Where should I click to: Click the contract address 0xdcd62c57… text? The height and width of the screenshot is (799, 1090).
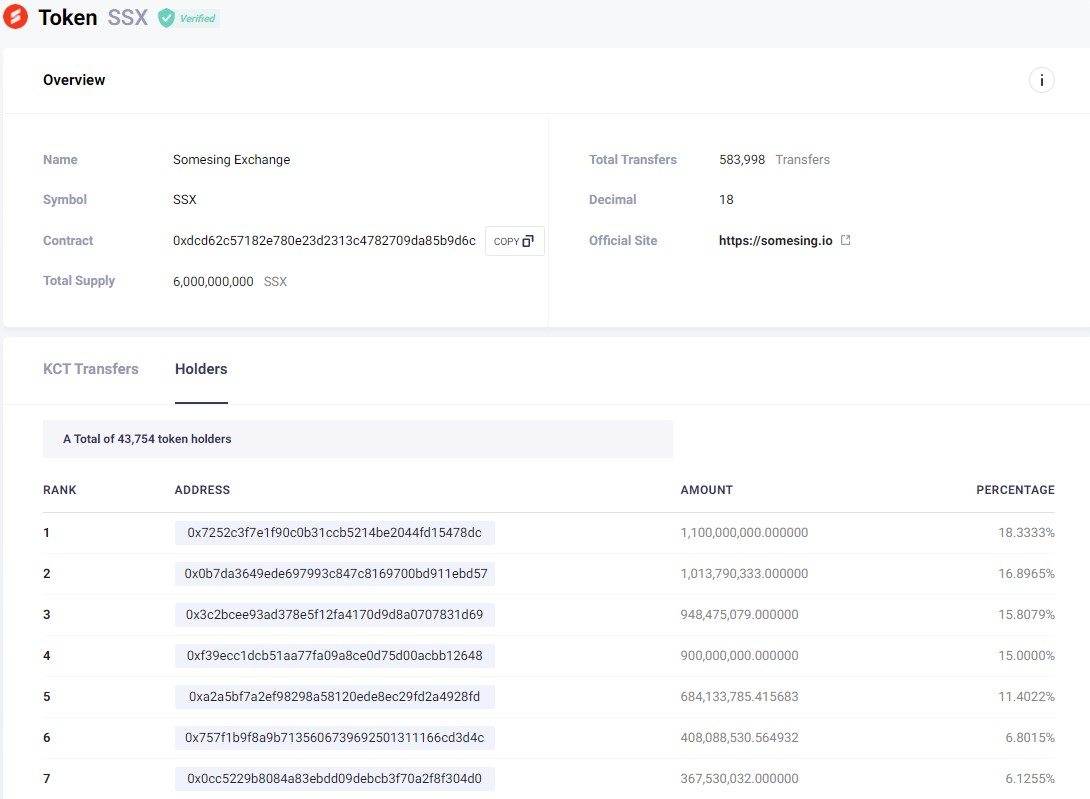tap(324, 241)
